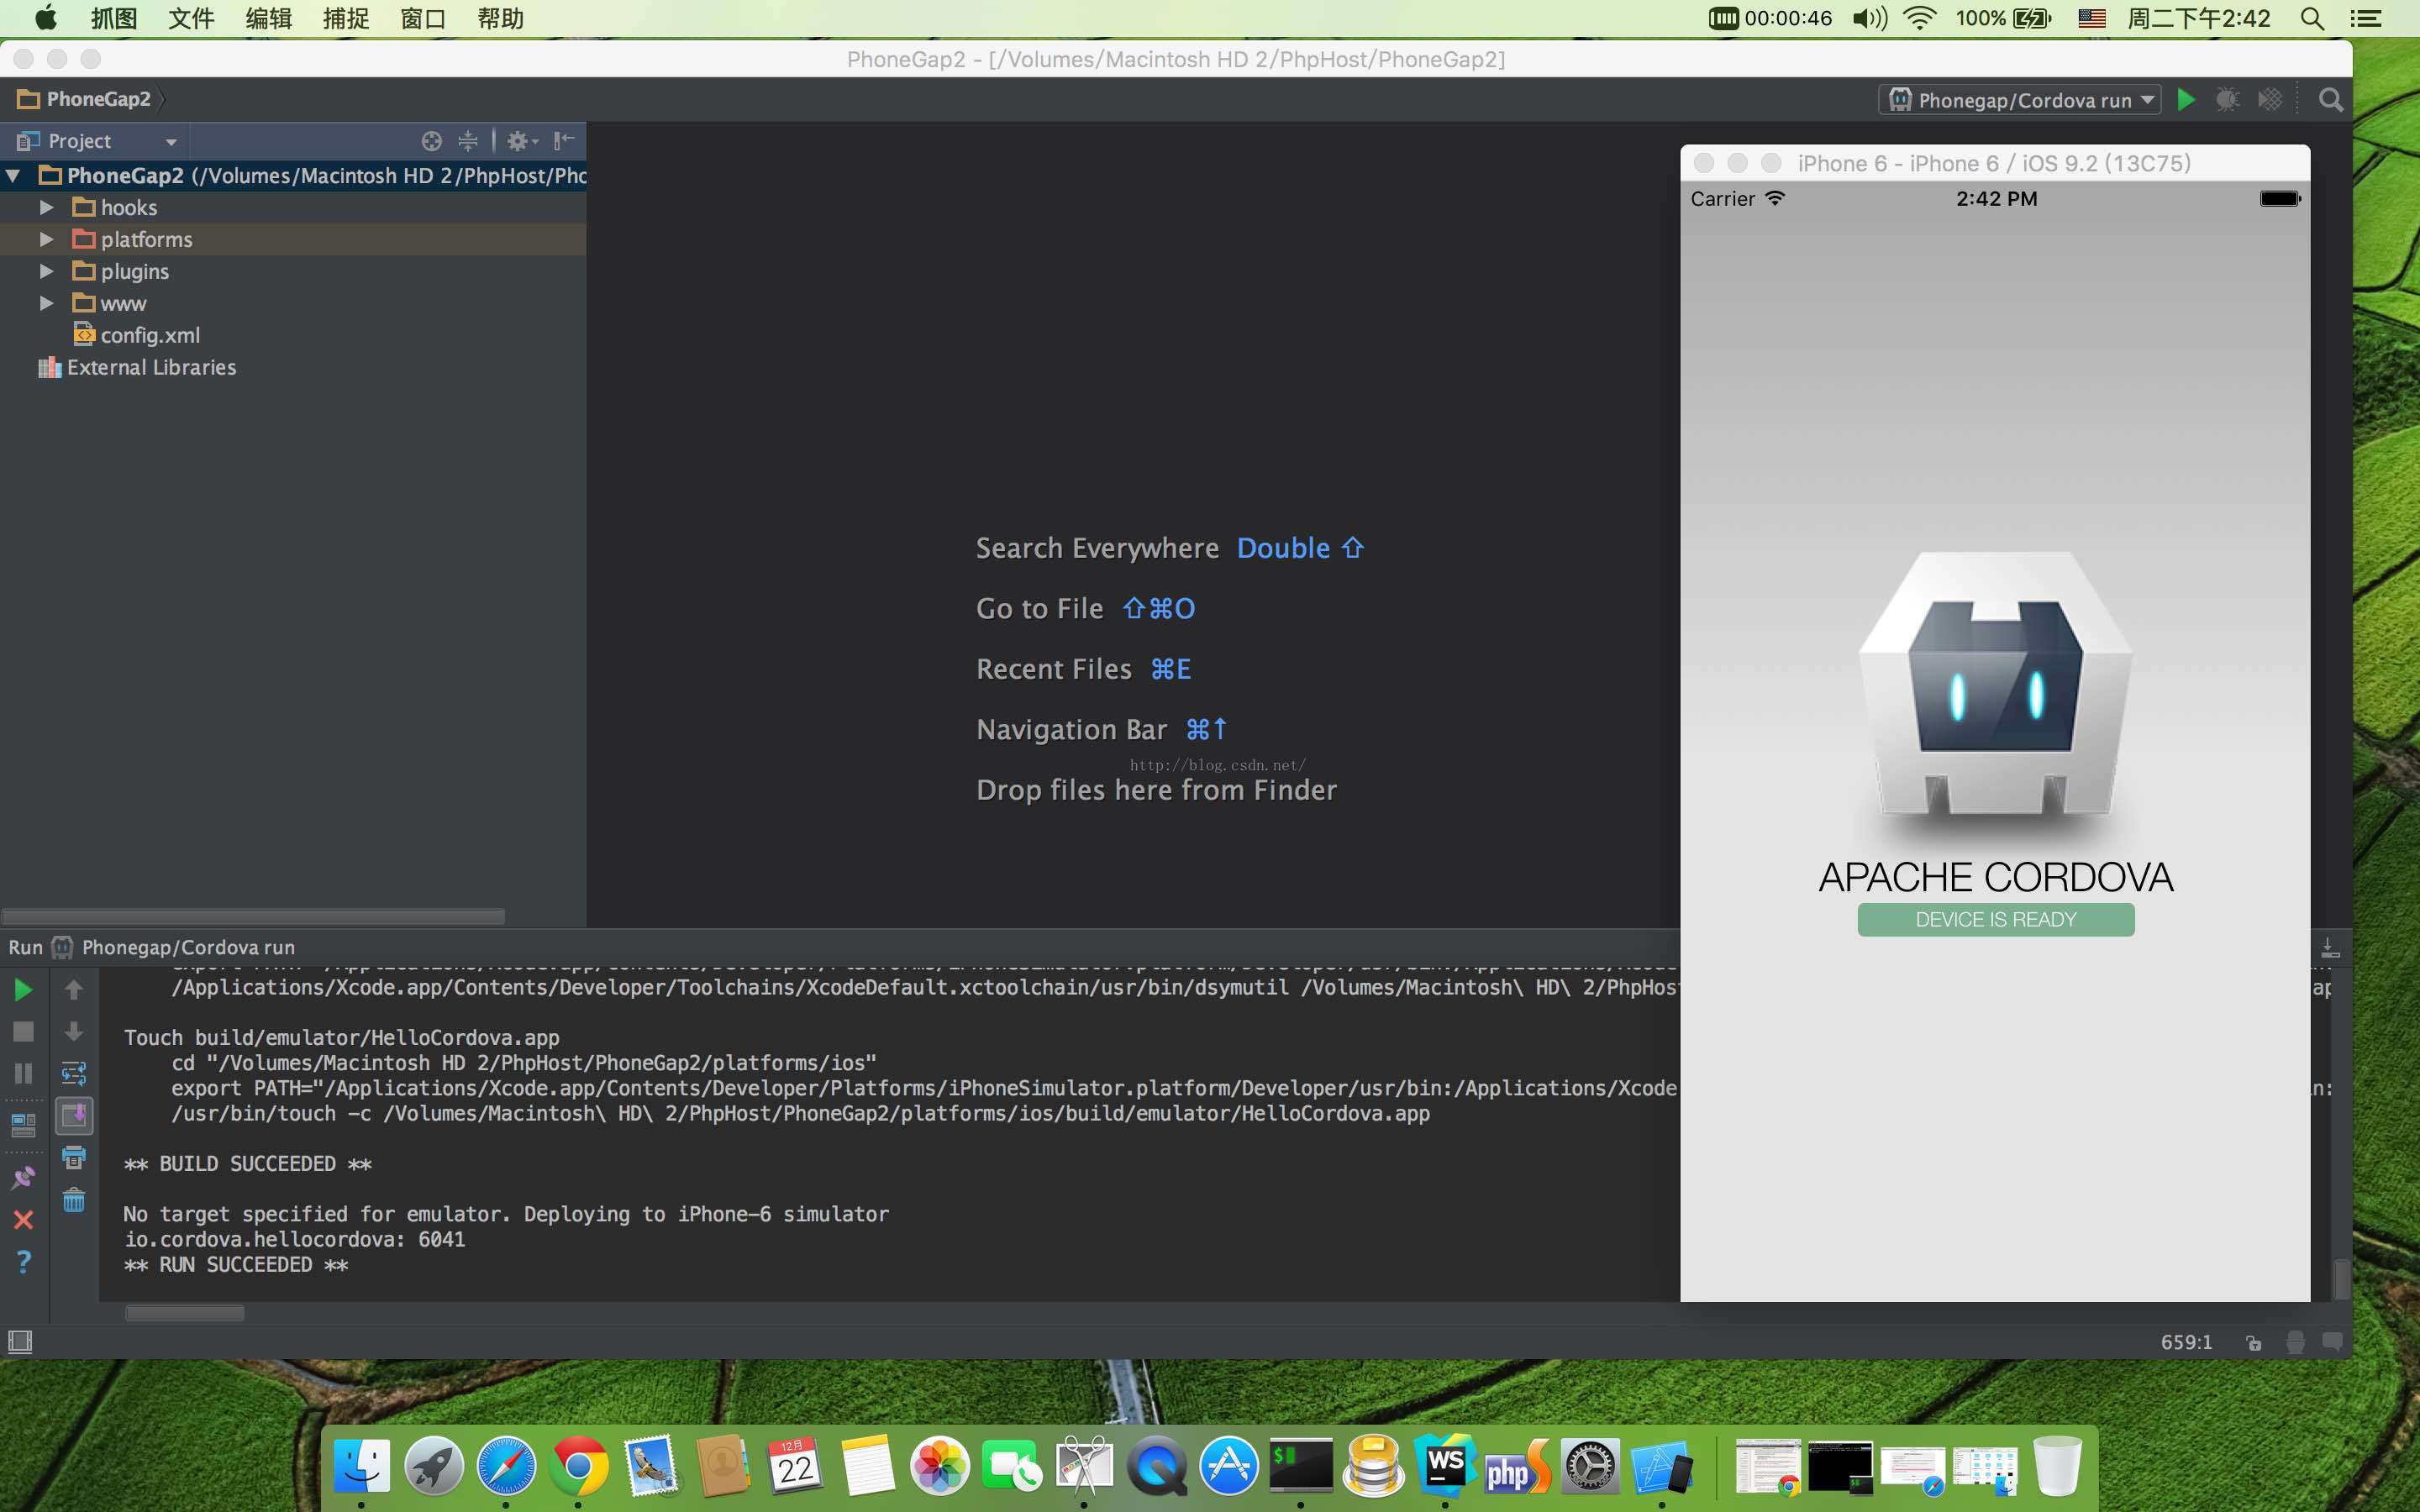The height and width of the screenshot is (1512, 2420).
Task: Jump to previous stack trace (up arrow)
Action: [74, 990]
